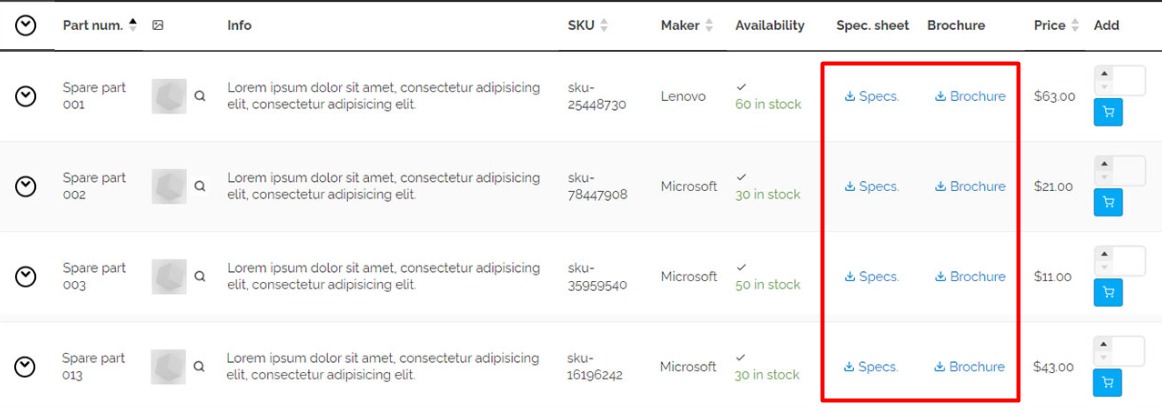Click cart button for Spare part 002
The height and width of the screenshot is (410, 1162).
[x=1108, y=203]
